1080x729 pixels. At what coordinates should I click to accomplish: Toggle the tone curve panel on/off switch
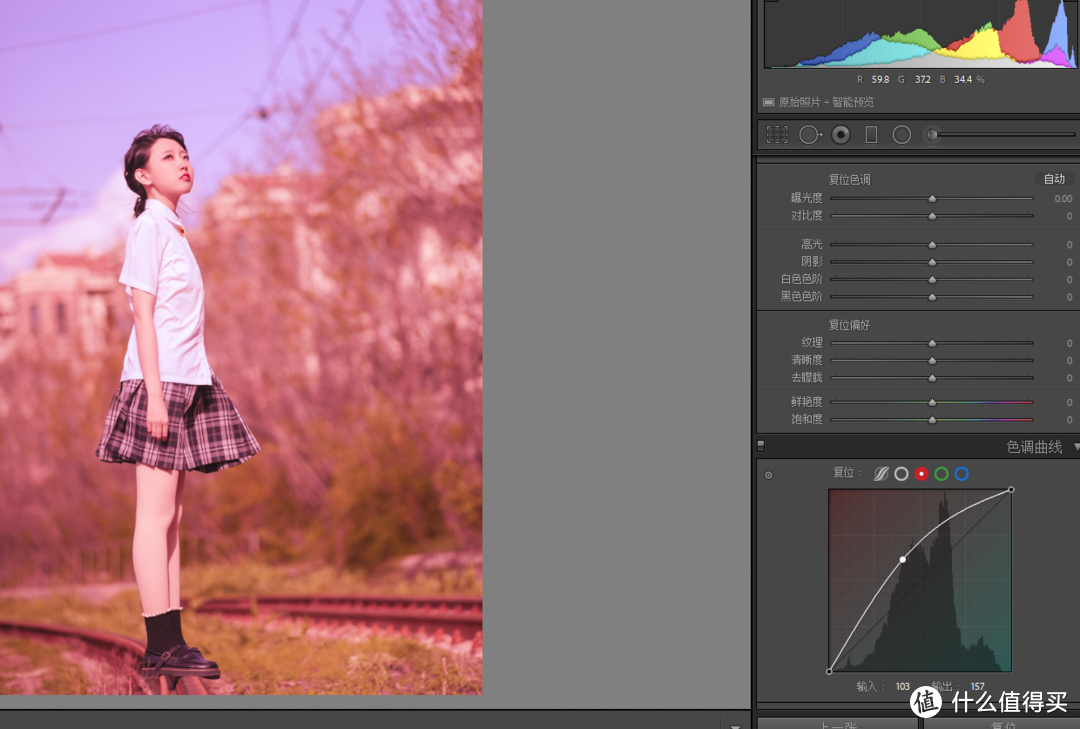761,446
